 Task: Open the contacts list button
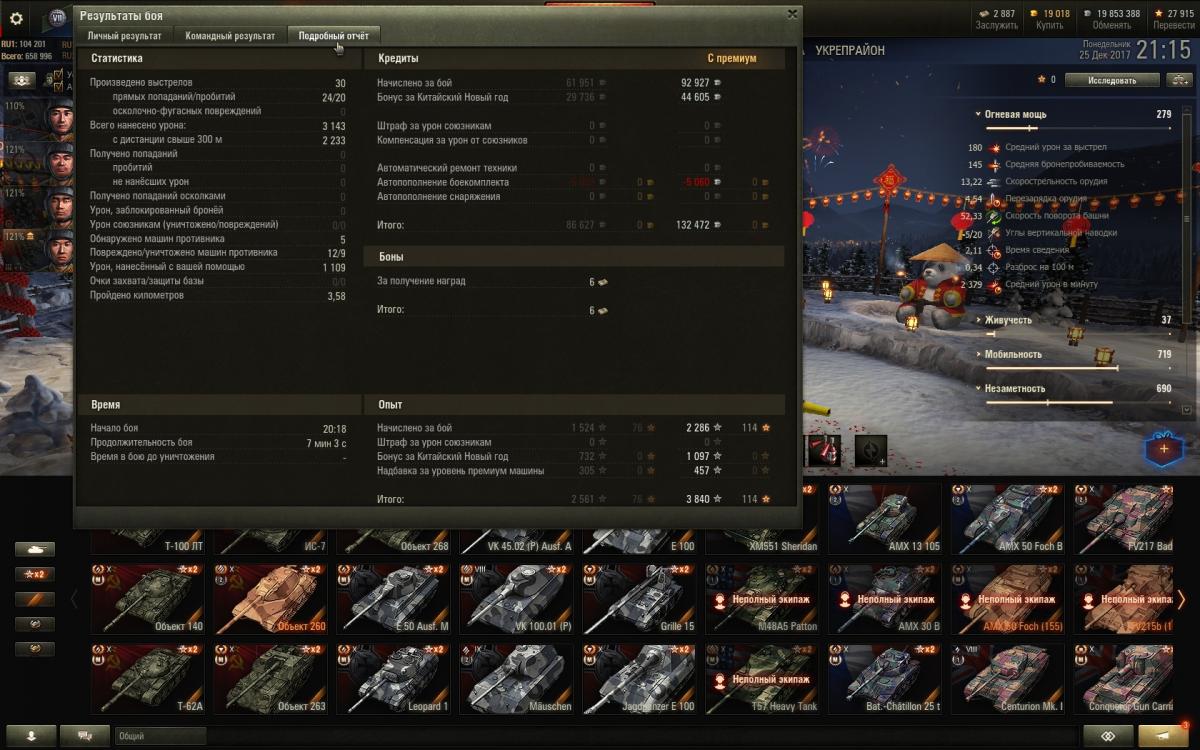pos(29,736)
